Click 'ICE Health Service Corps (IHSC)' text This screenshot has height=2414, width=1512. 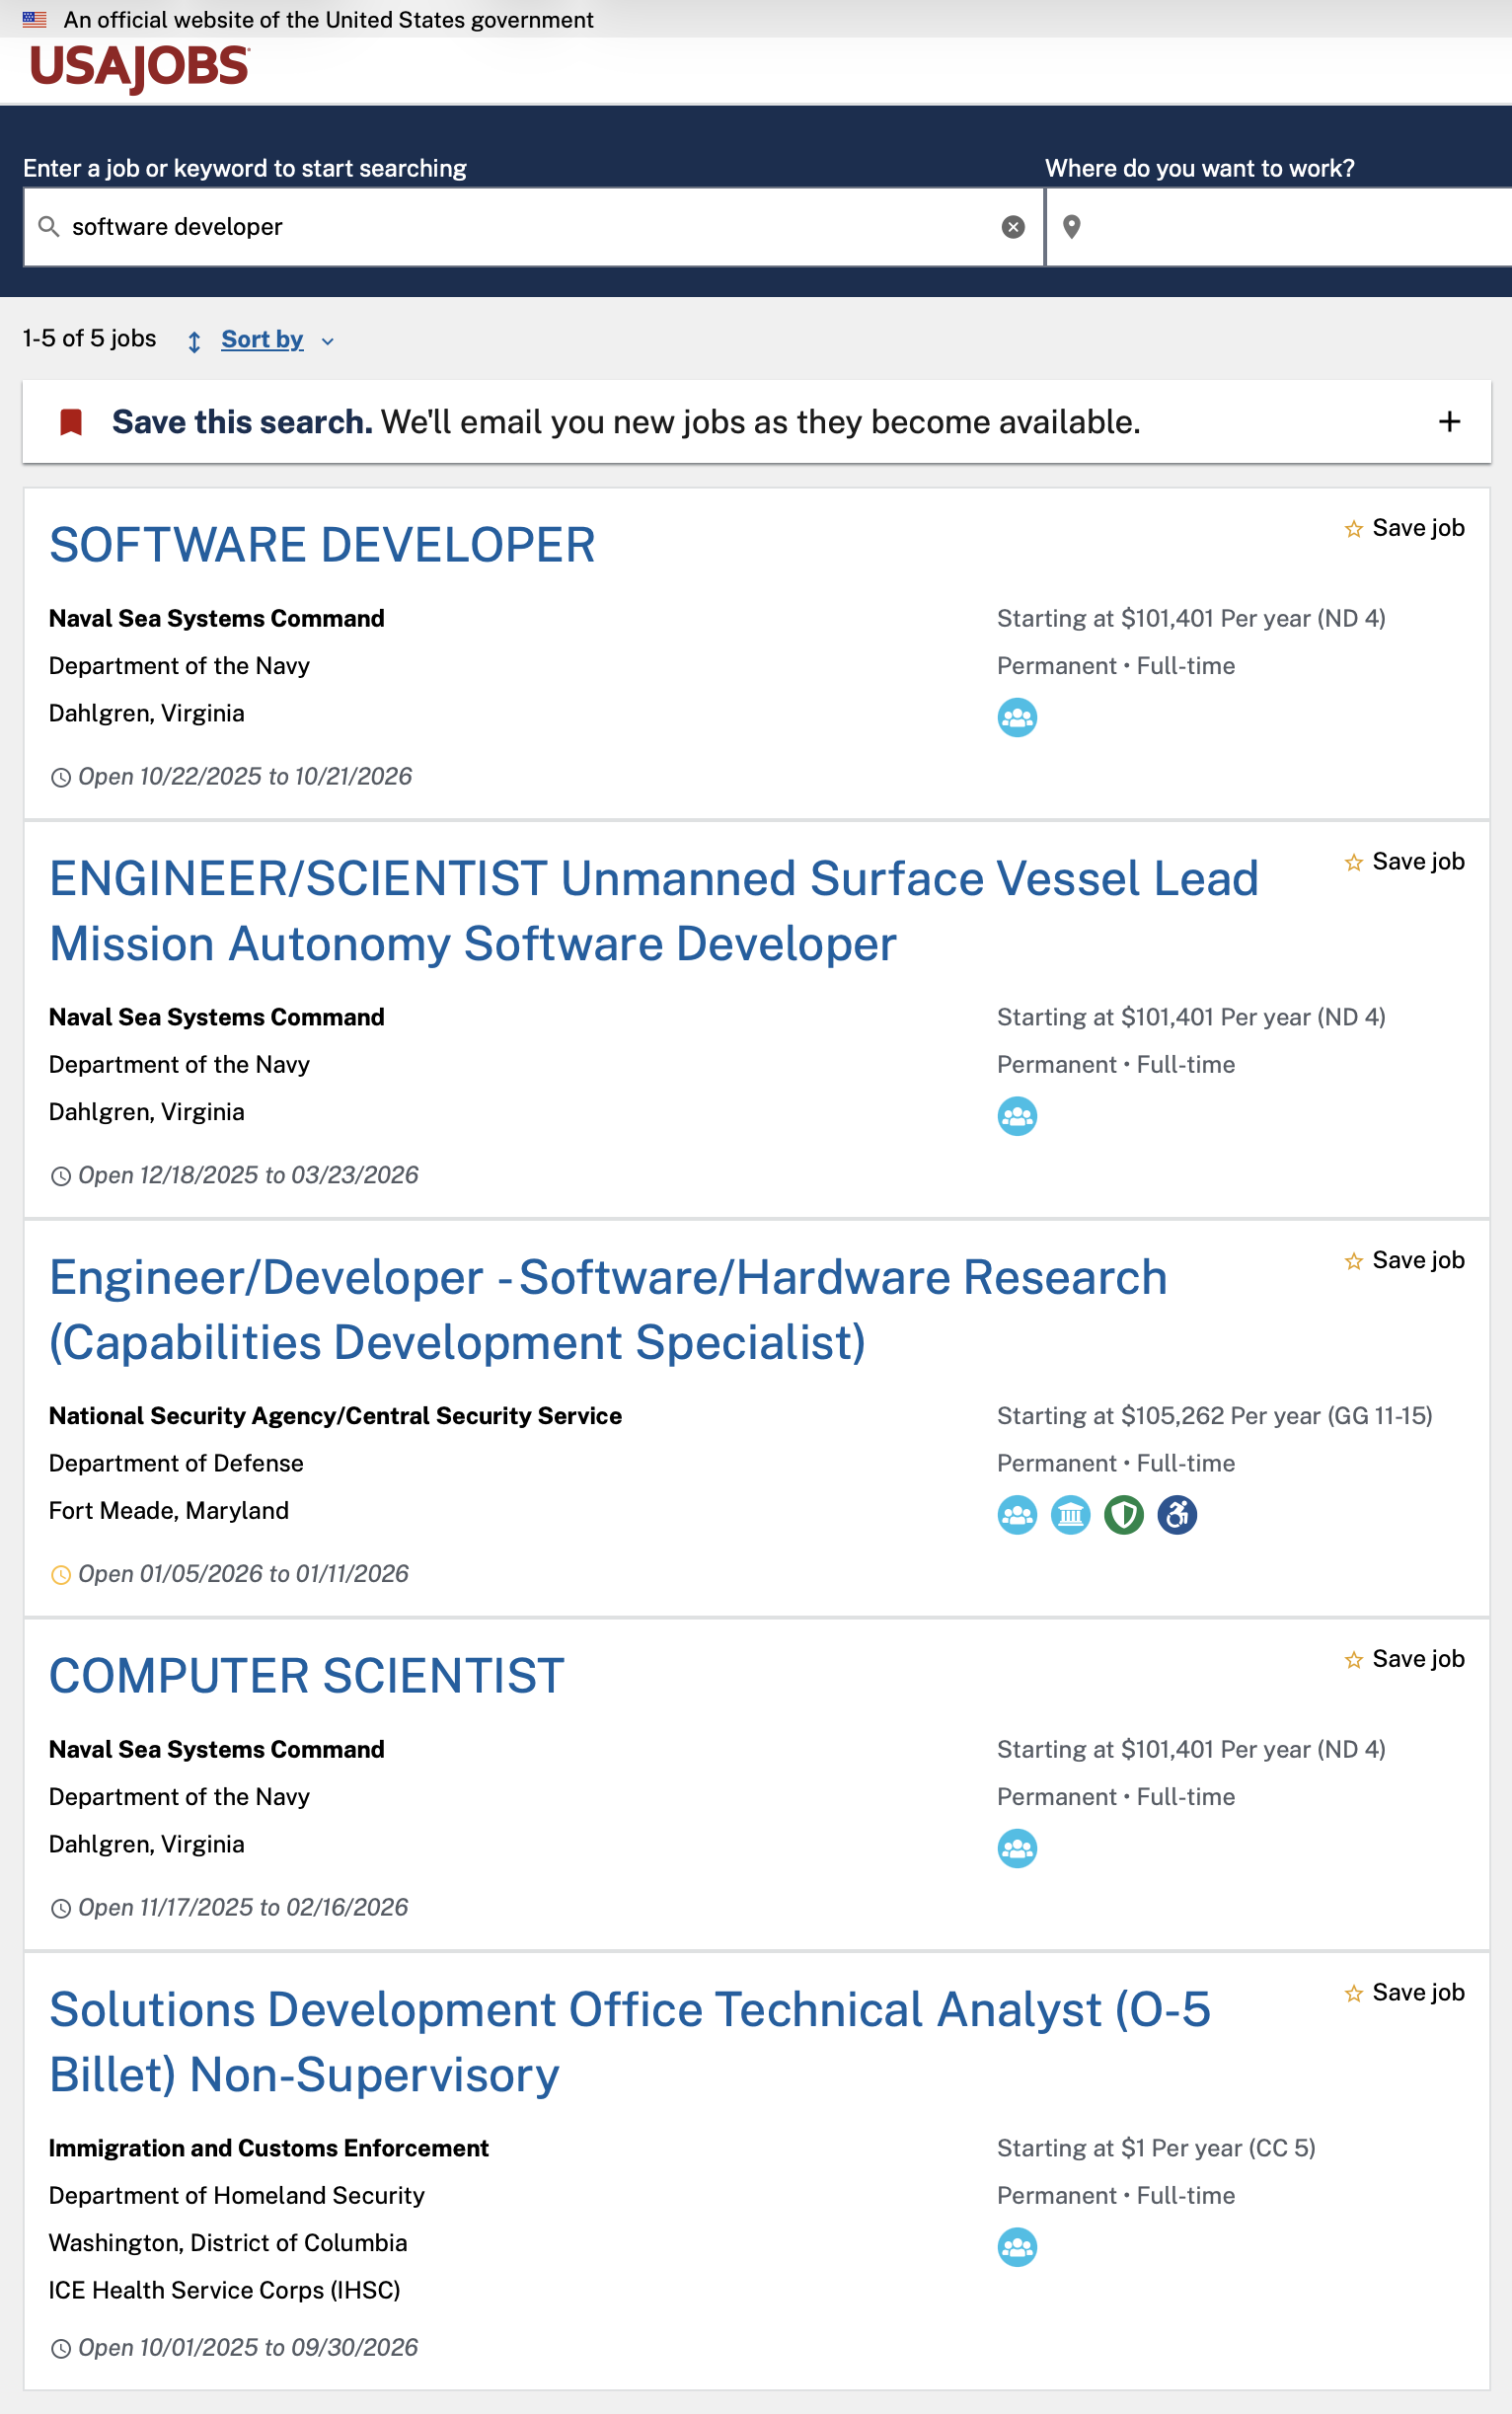225,2289
